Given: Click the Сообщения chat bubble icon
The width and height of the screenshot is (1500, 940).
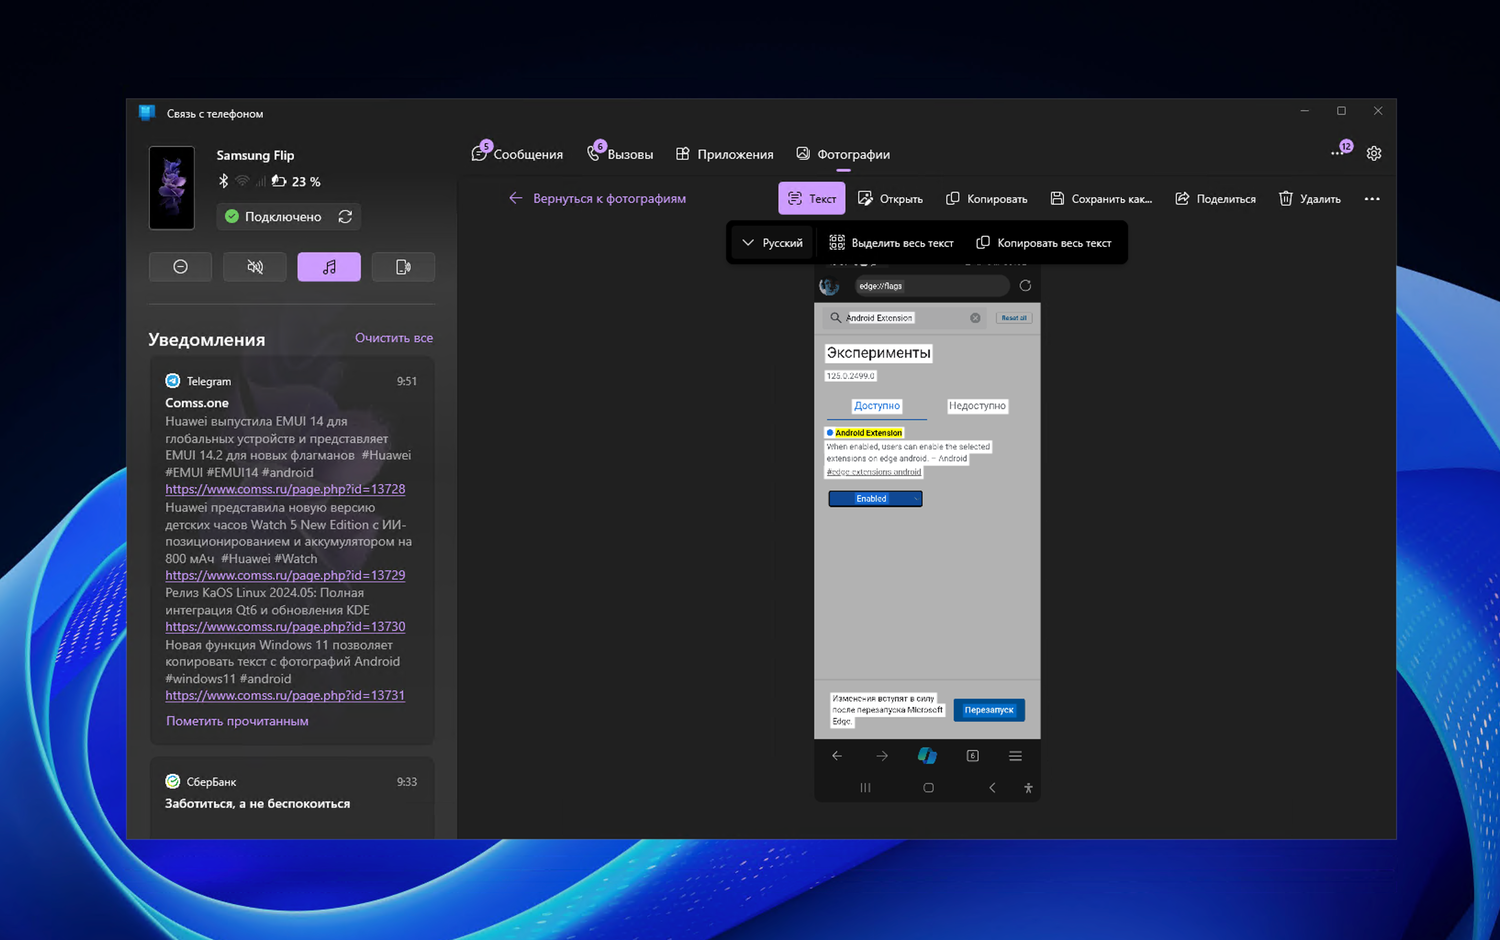Looking at the screenshot, I should (479, 153).
